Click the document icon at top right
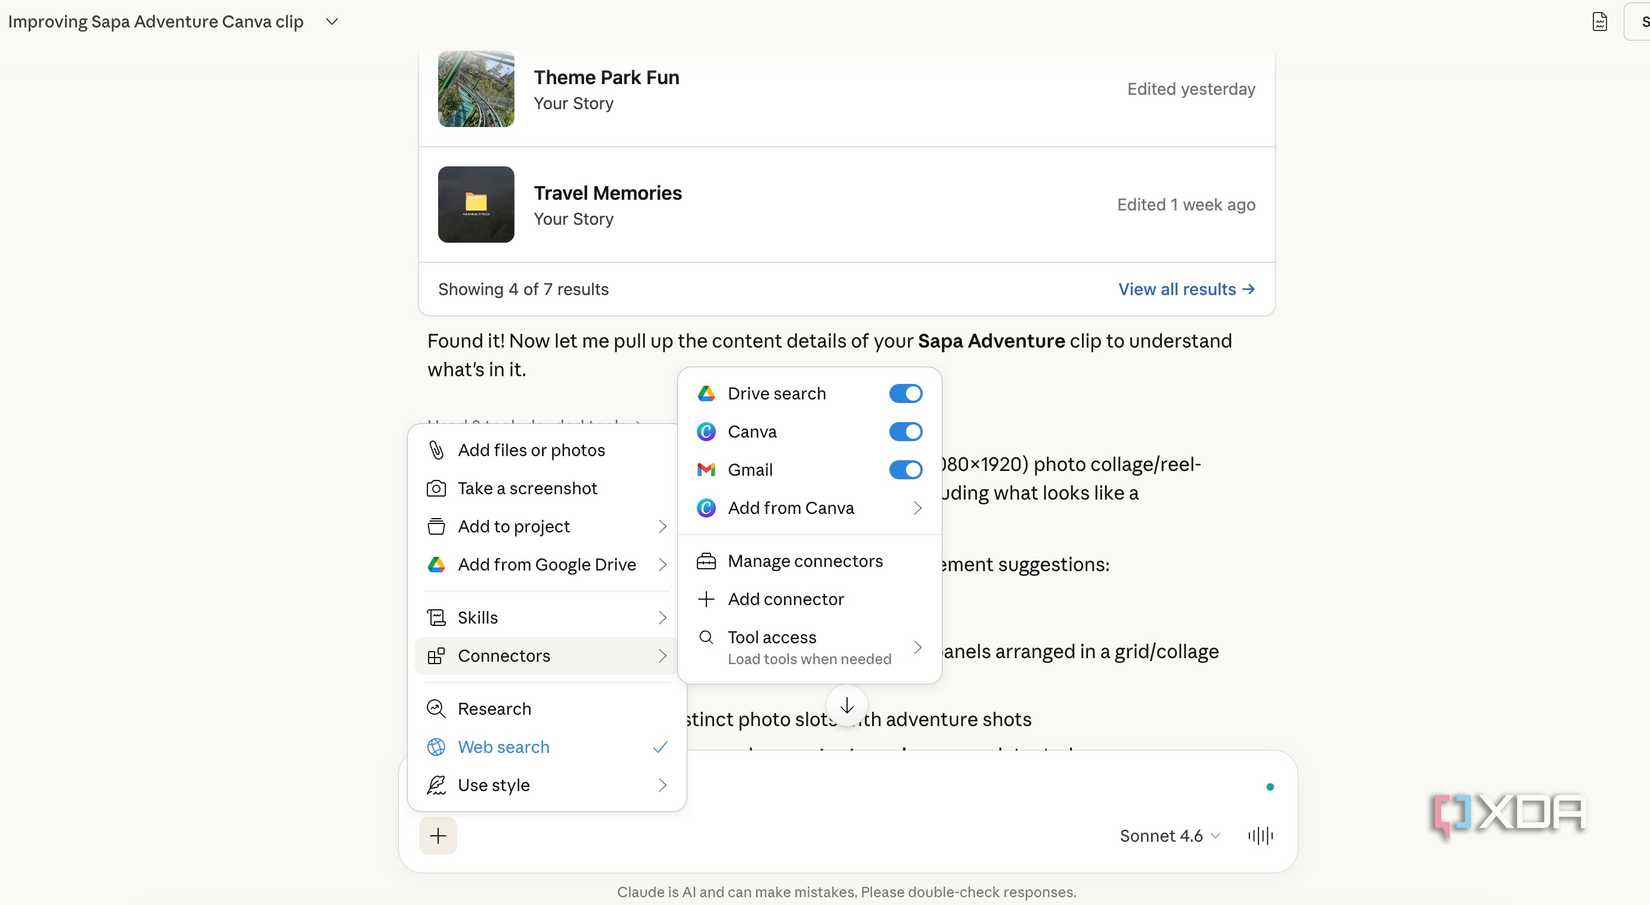 (x=1600, y=22)
